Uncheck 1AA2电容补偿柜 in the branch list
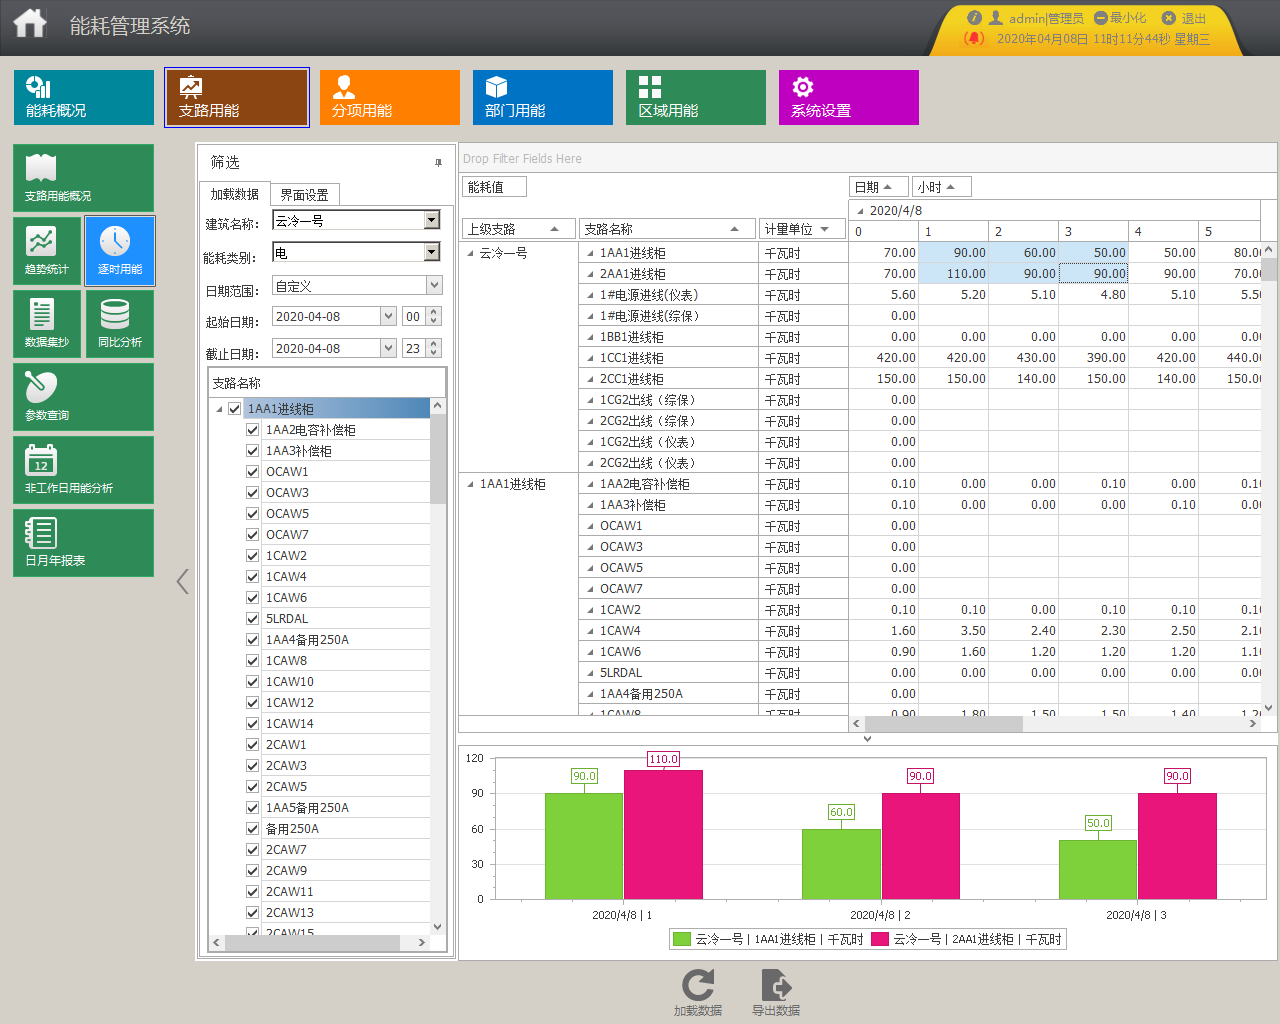The width and height of the screenshot is (1280, 1024). [253, 429]
